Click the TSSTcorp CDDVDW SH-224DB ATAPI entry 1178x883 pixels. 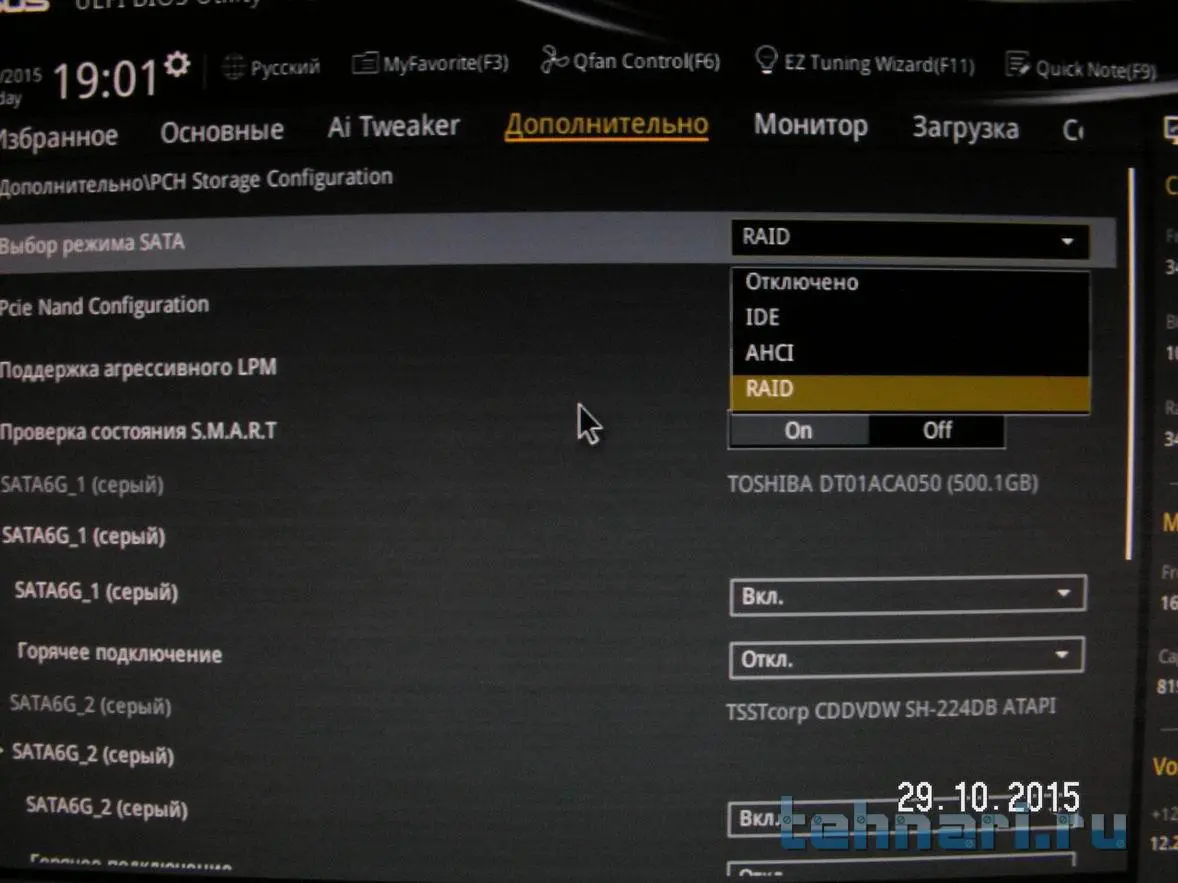tap(891, 709)
